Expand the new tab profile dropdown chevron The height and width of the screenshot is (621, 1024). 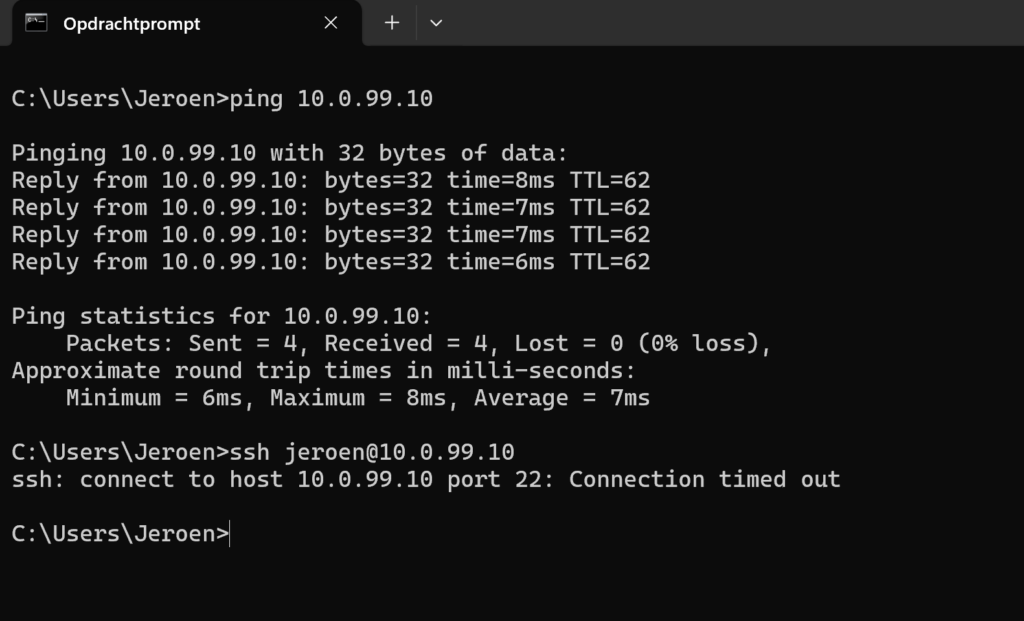[x=436, y=23]
